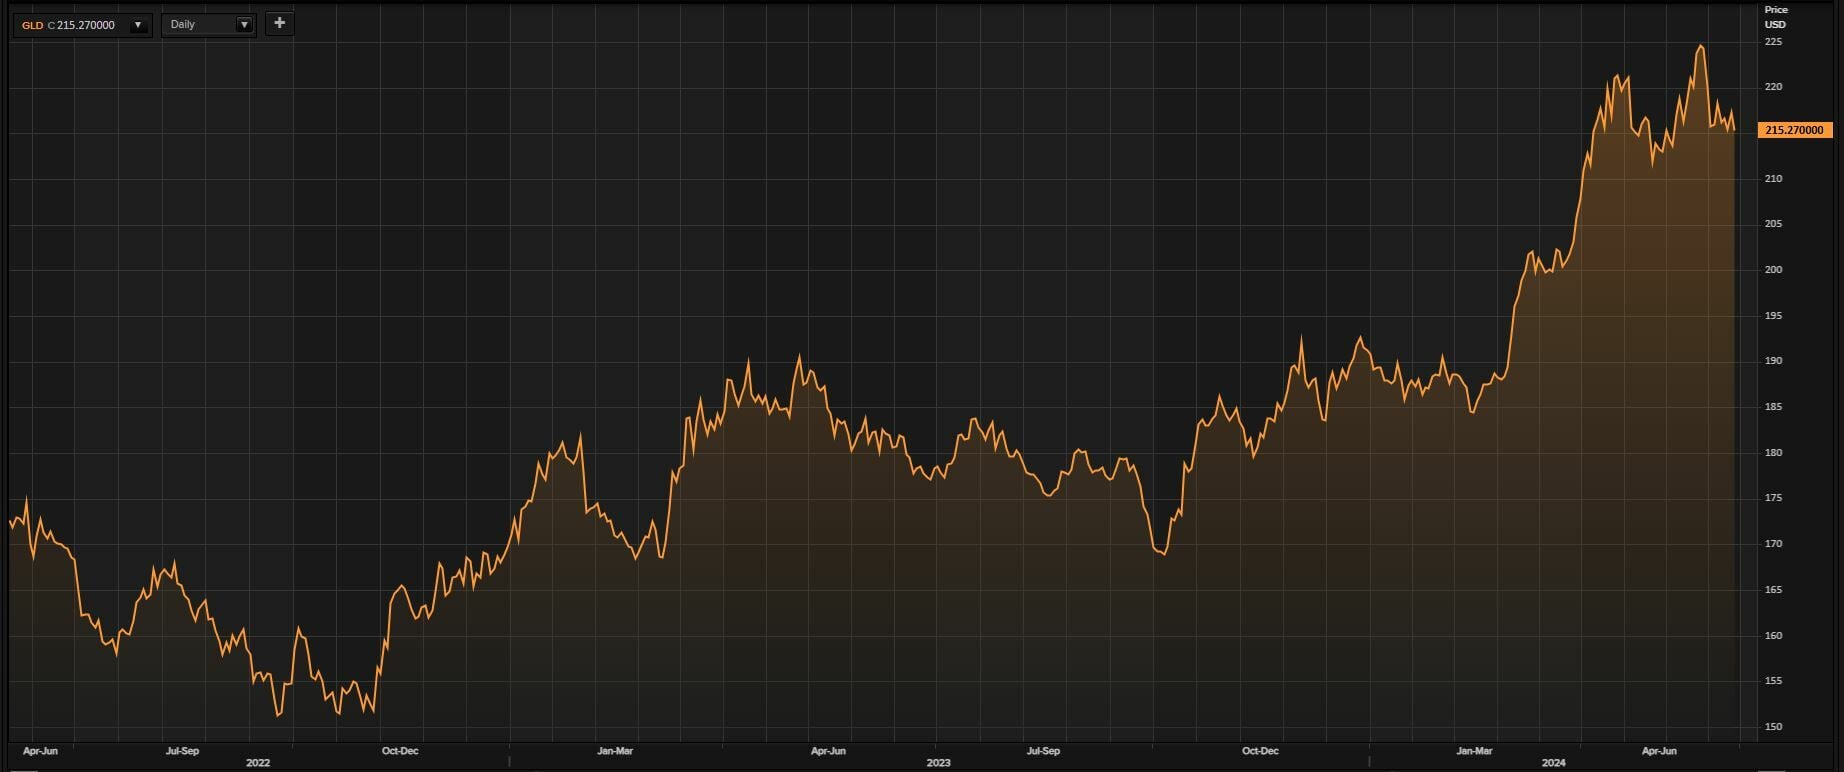Click the 2024 year label on time axis
The height and width of the screenshot is (772, 1844).
pos(1553,763)
